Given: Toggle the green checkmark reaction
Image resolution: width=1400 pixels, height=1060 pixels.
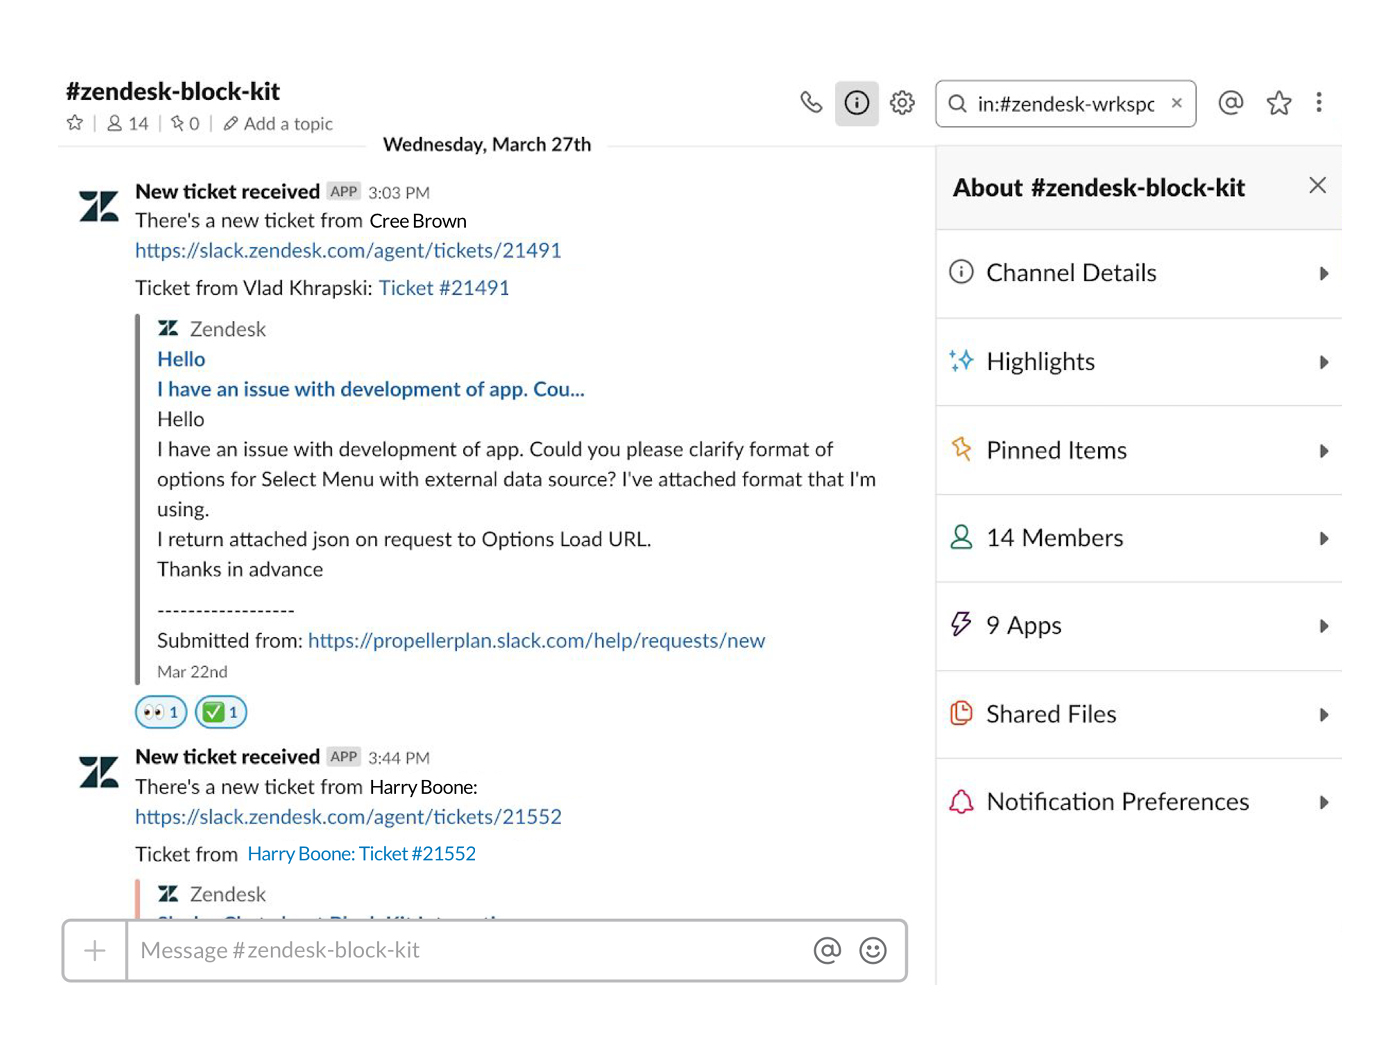Looking at the screenshot, I should [x=221, y=712].
